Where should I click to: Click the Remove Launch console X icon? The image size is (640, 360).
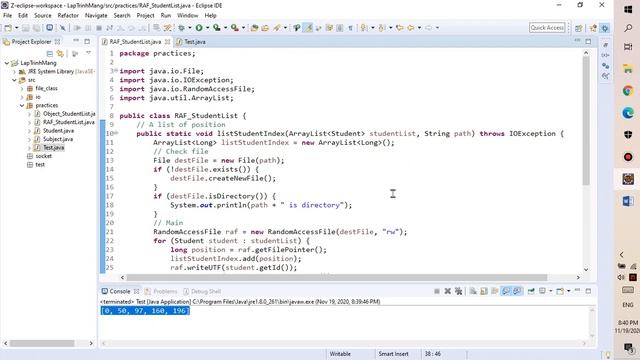448,291
